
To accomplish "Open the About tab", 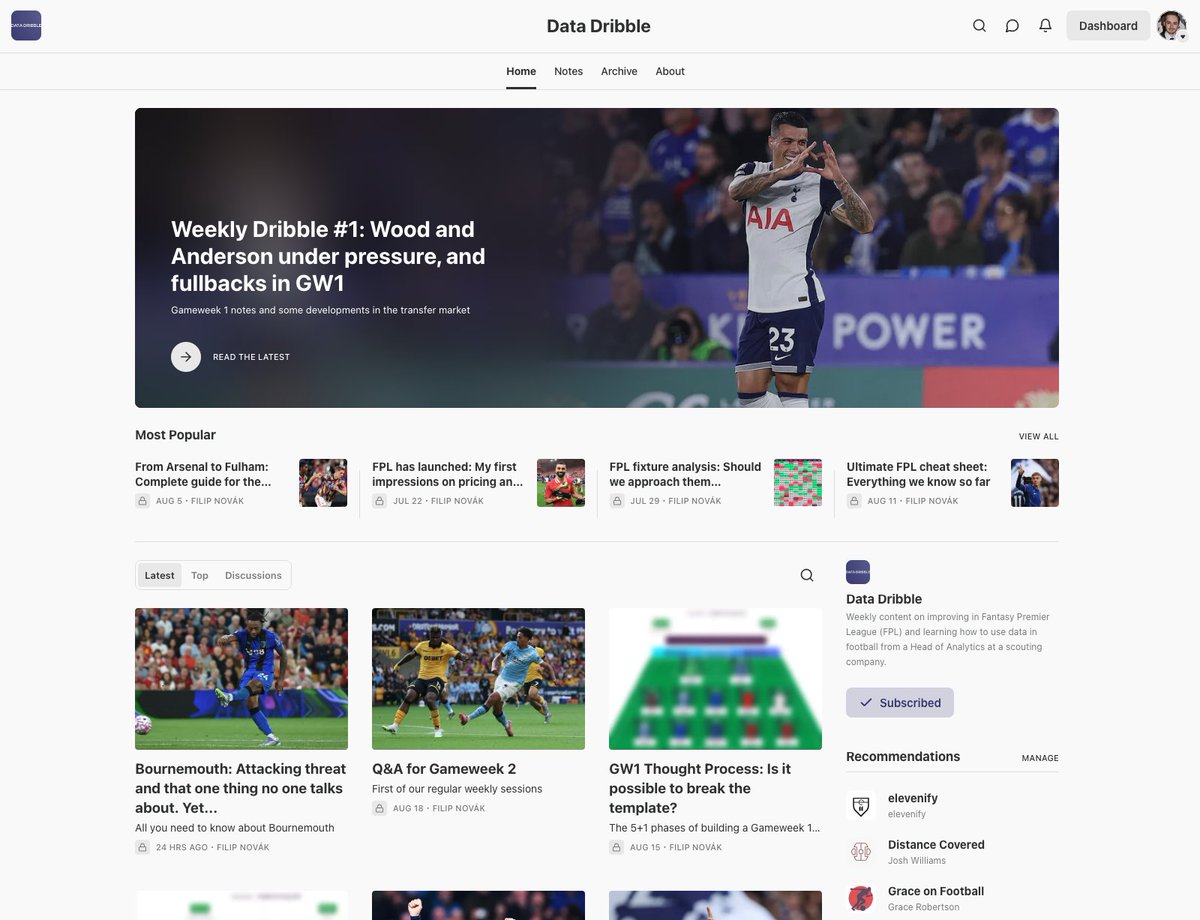I will [x=670, y=71].
